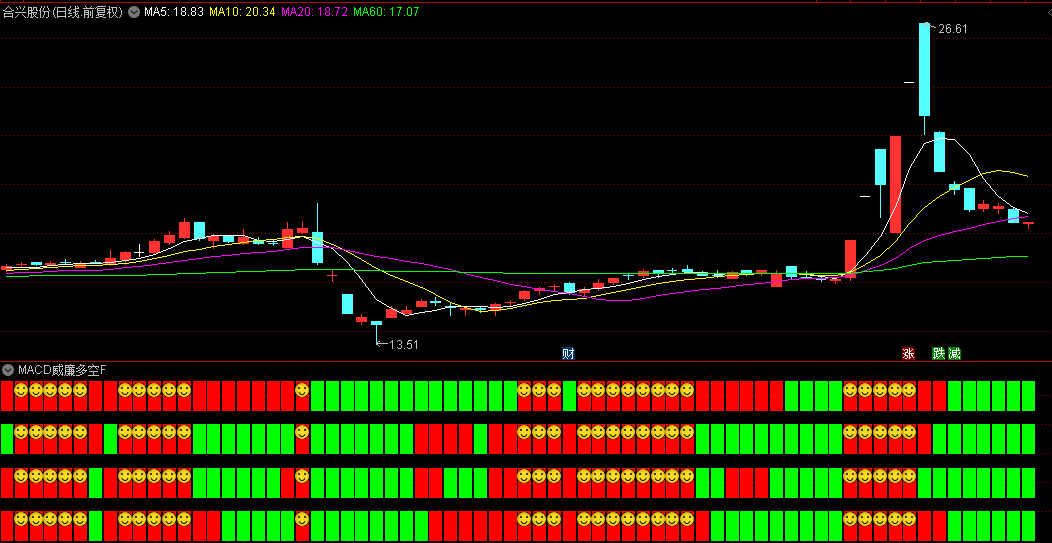Click the green 减 marker icon

pyautogui.click(x=954, y=354)
